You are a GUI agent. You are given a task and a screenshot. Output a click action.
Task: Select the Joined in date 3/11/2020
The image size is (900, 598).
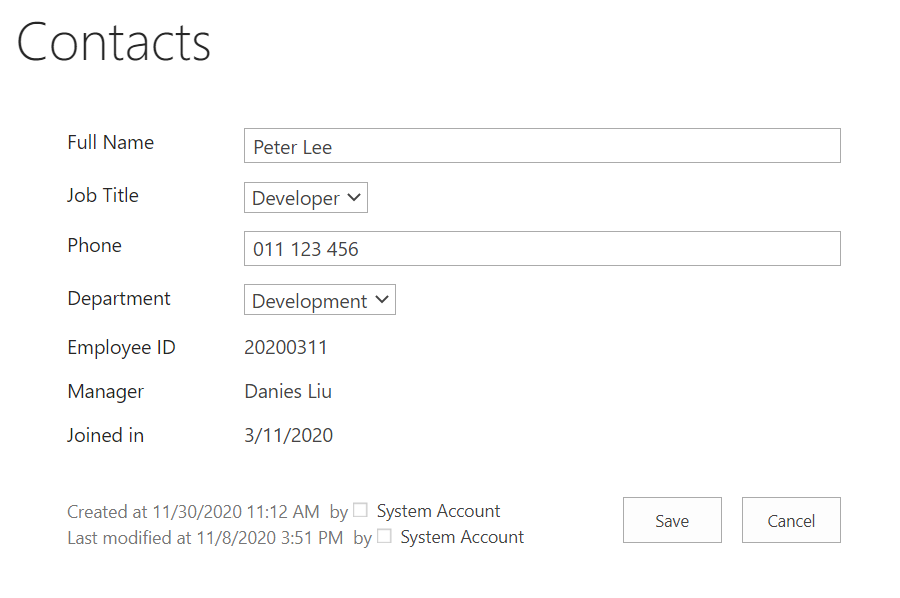(x=289, y=436)
